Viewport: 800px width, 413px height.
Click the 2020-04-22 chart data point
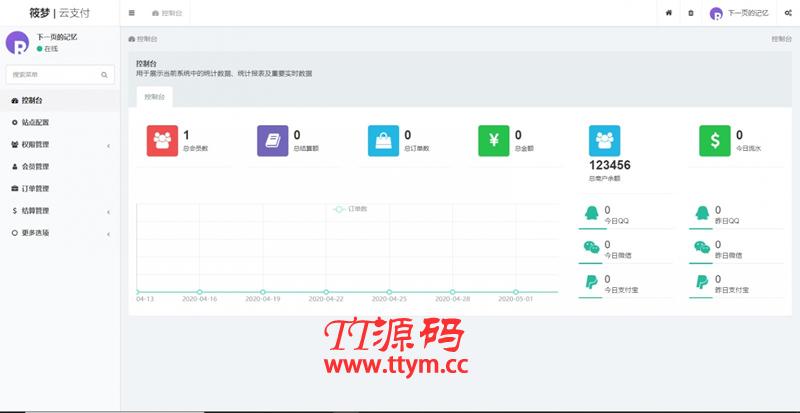(x=326, y=292)
